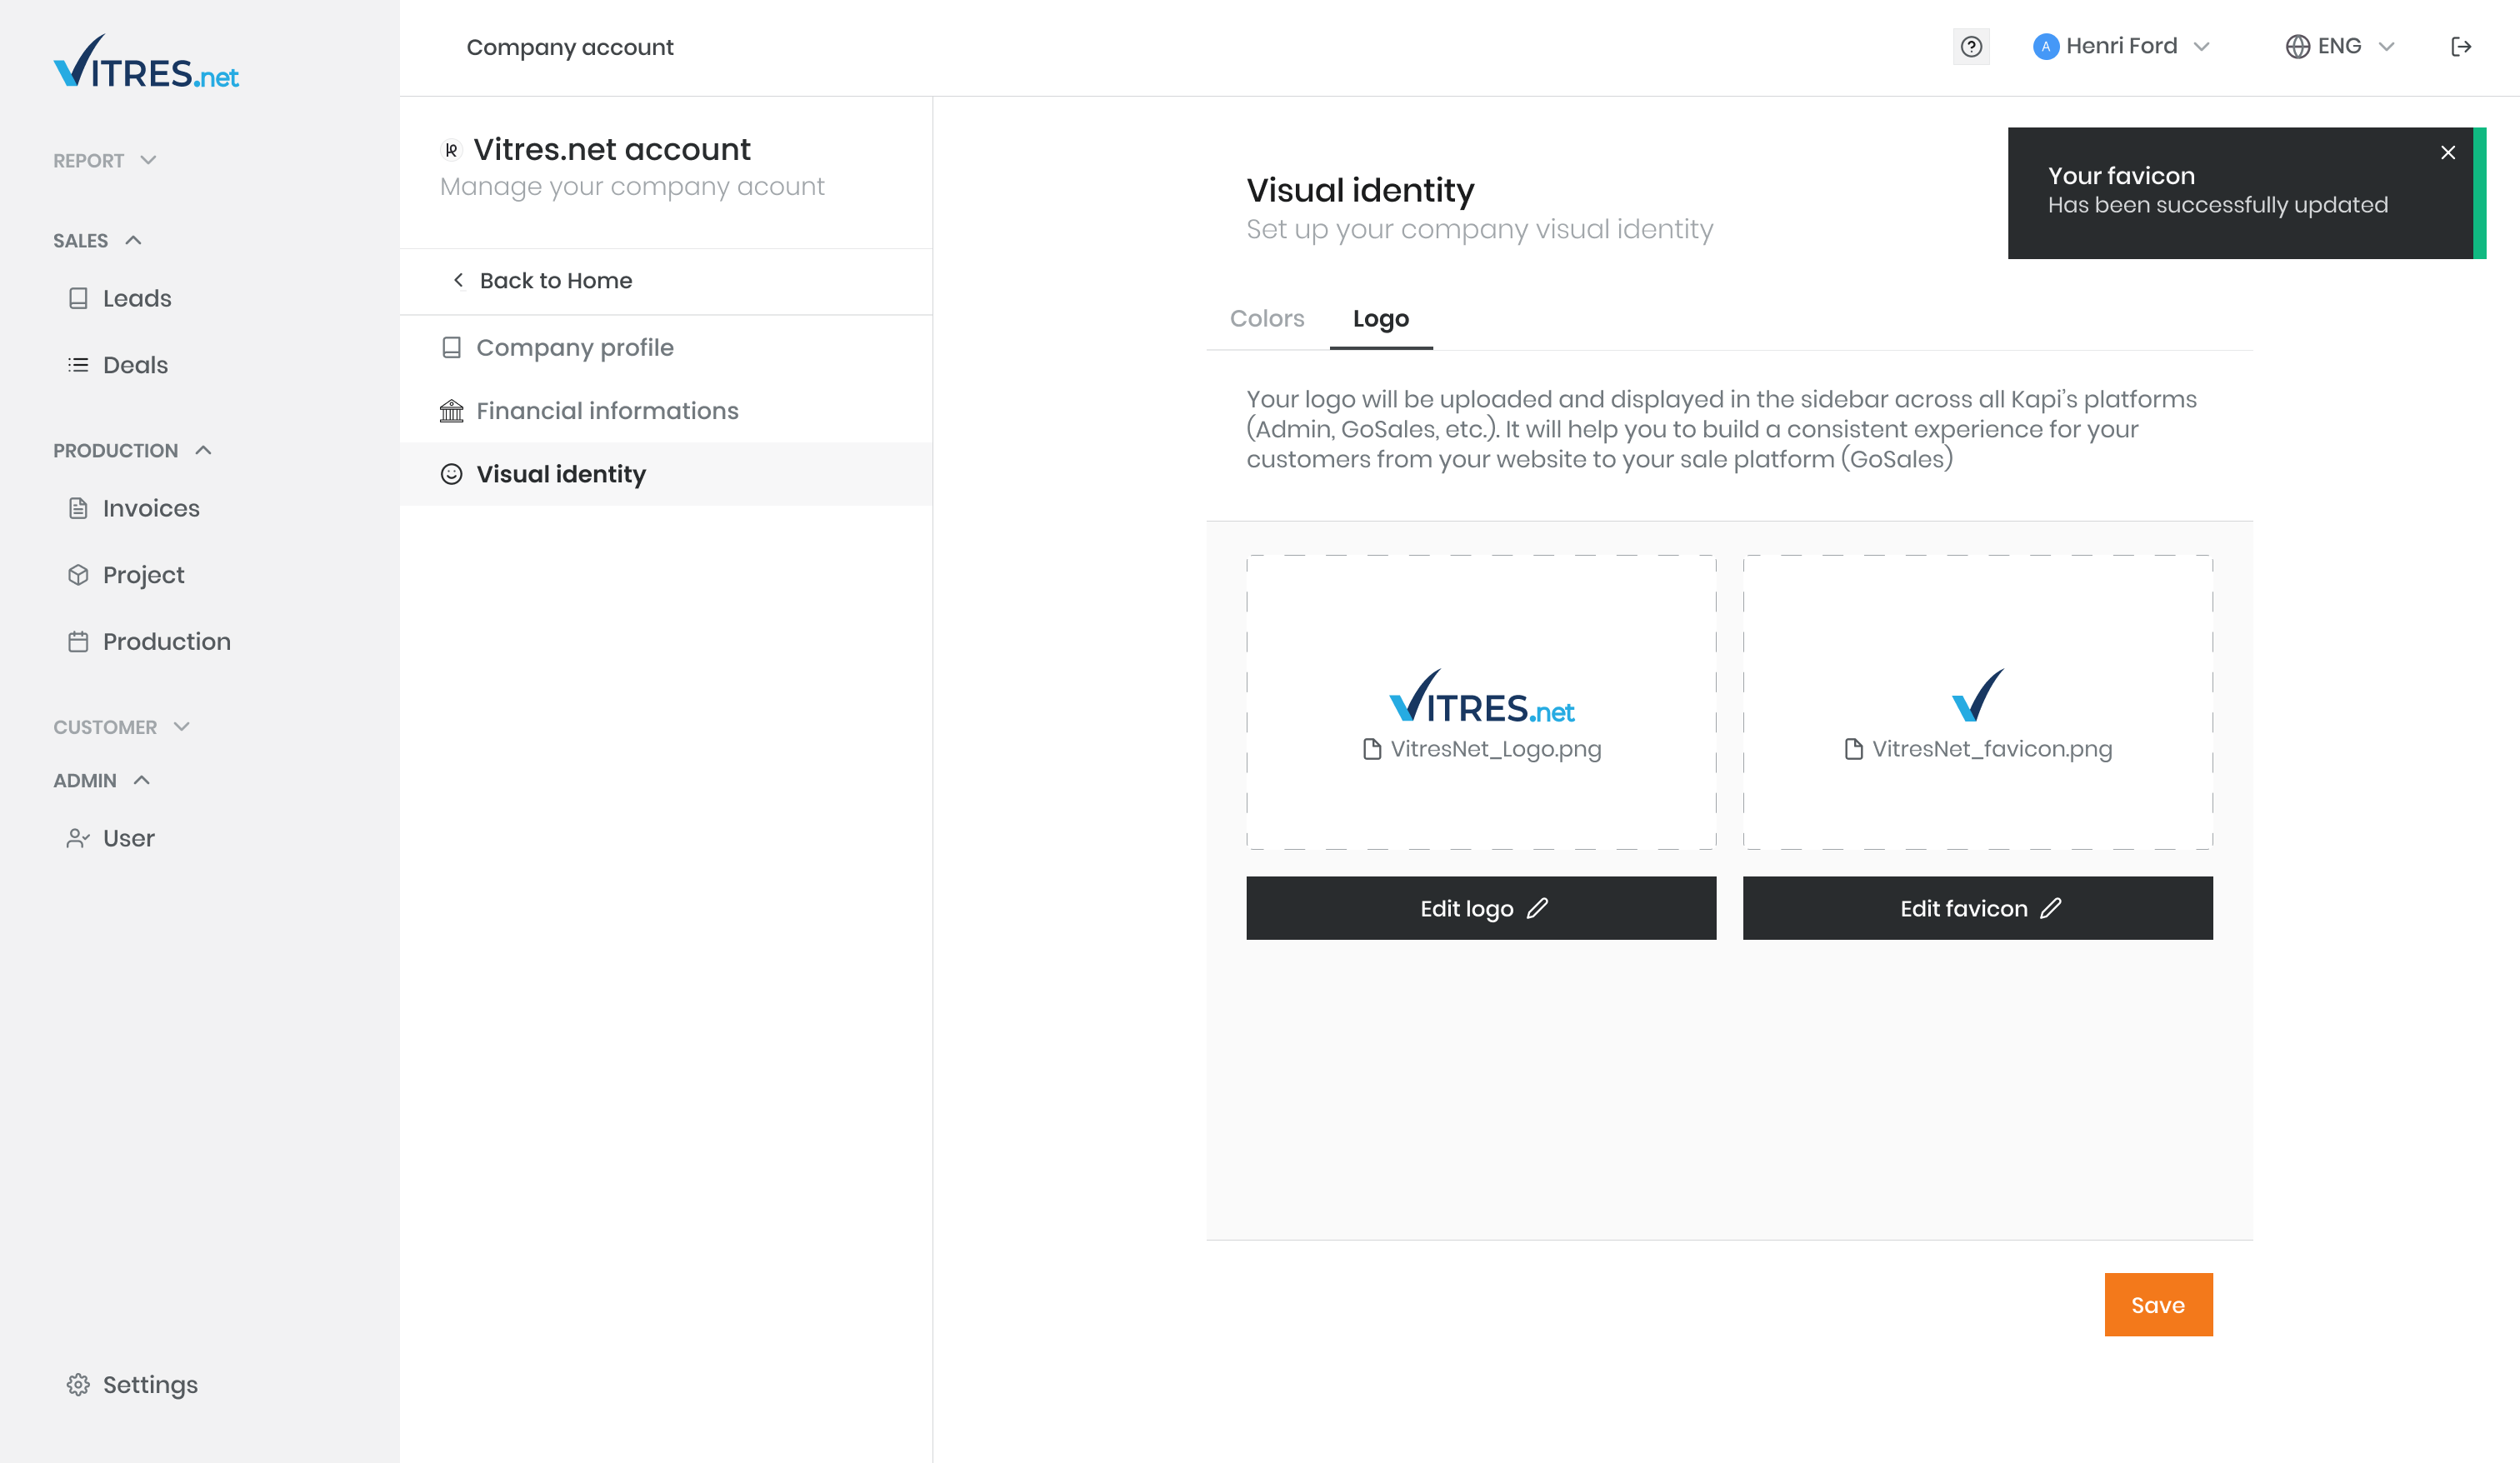Click the logout icon in top bar
The width and height of the screenshot is (2520, 1463).
[2461, 47]
